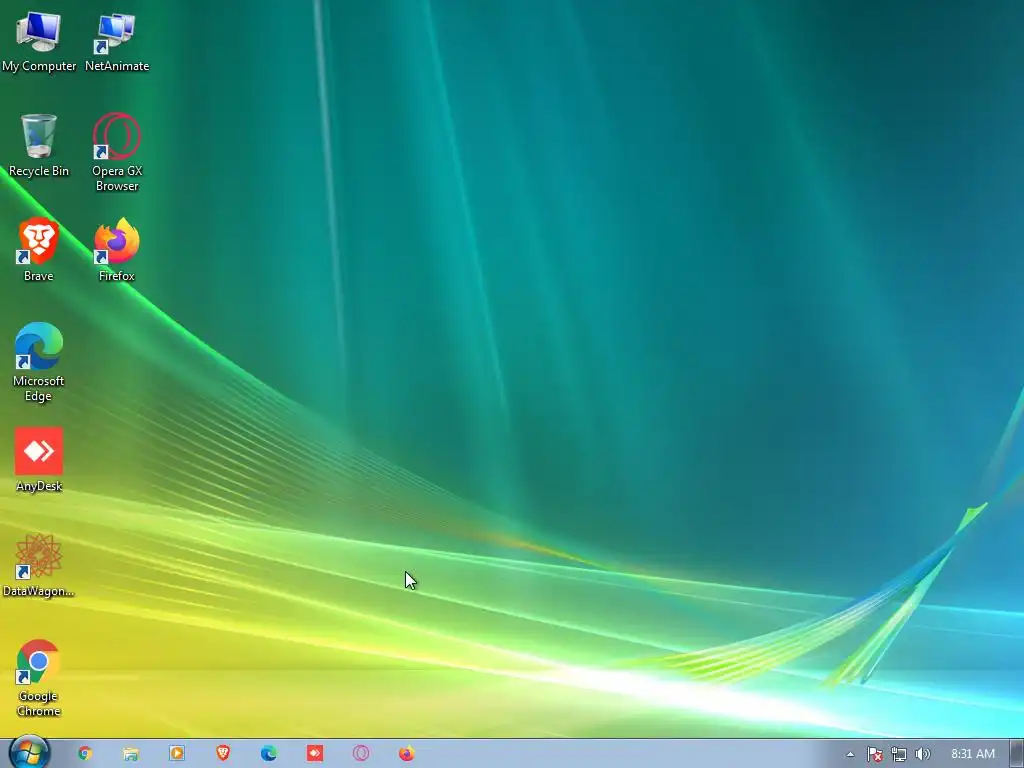Open the clock showing 8:31 AM
This screenshot has width=1024, height=768.
coord(972,754)
